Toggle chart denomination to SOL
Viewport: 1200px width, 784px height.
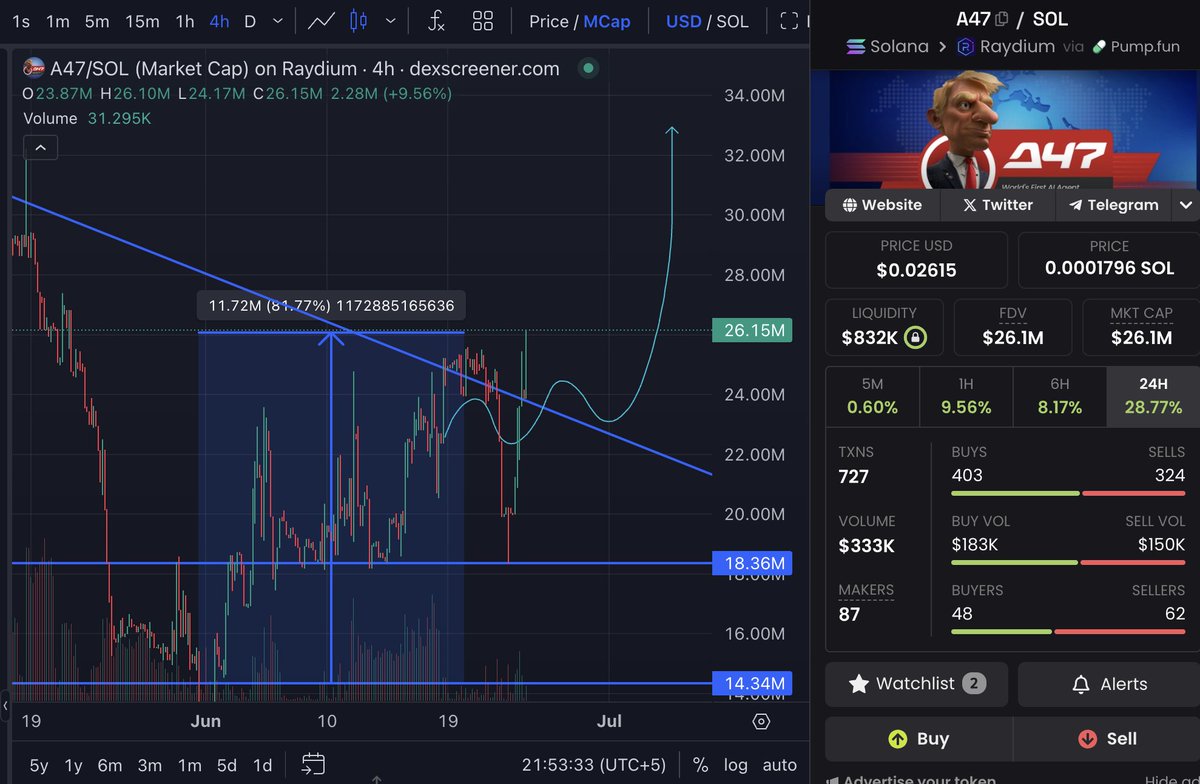click(x=732, y=21)
